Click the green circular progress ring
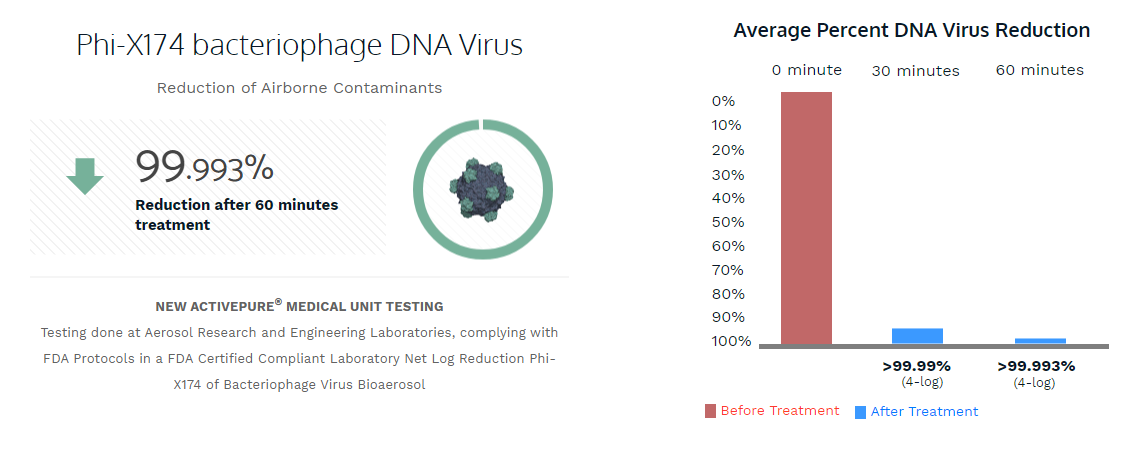 [483, 190]
